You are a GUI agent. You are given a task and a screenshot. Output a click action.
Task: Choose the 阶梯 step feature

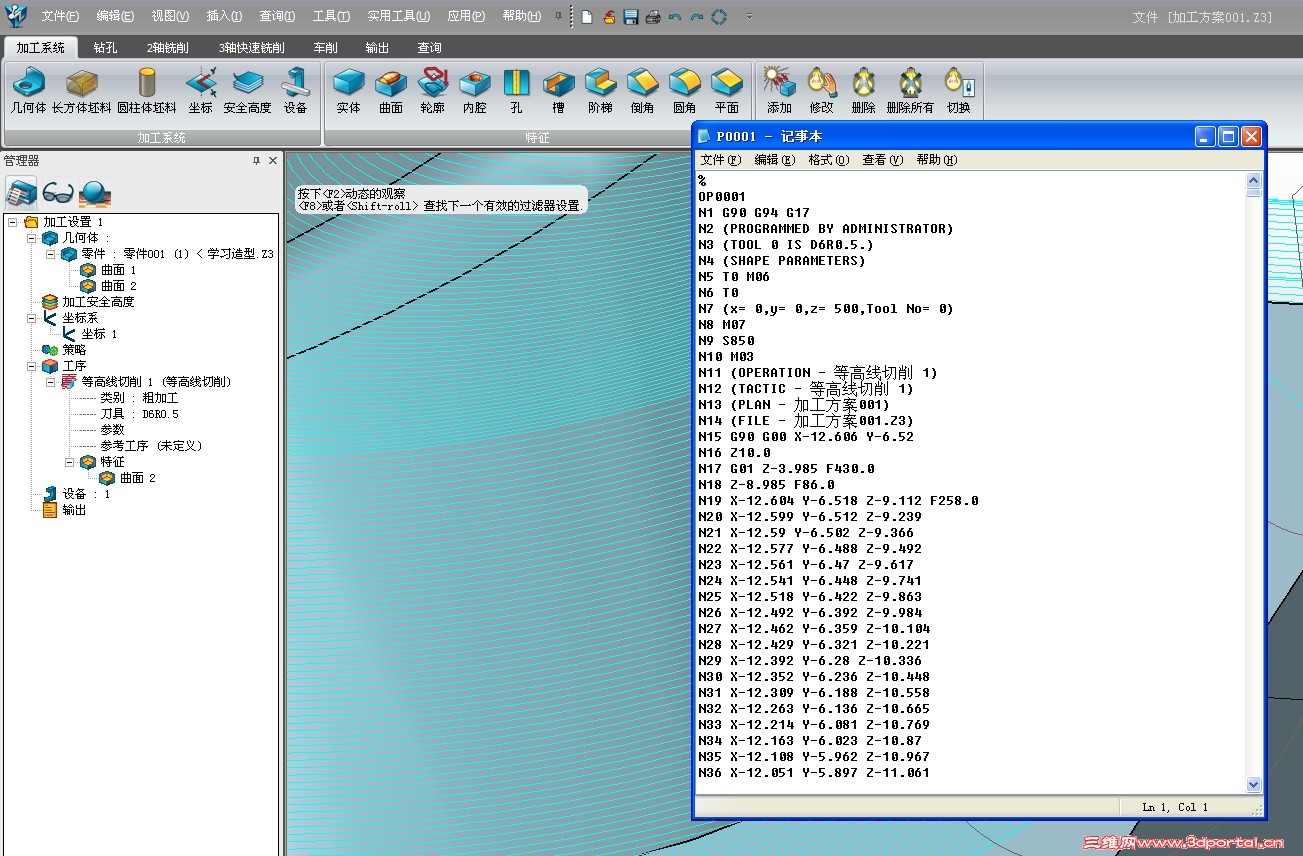[600, 91]
